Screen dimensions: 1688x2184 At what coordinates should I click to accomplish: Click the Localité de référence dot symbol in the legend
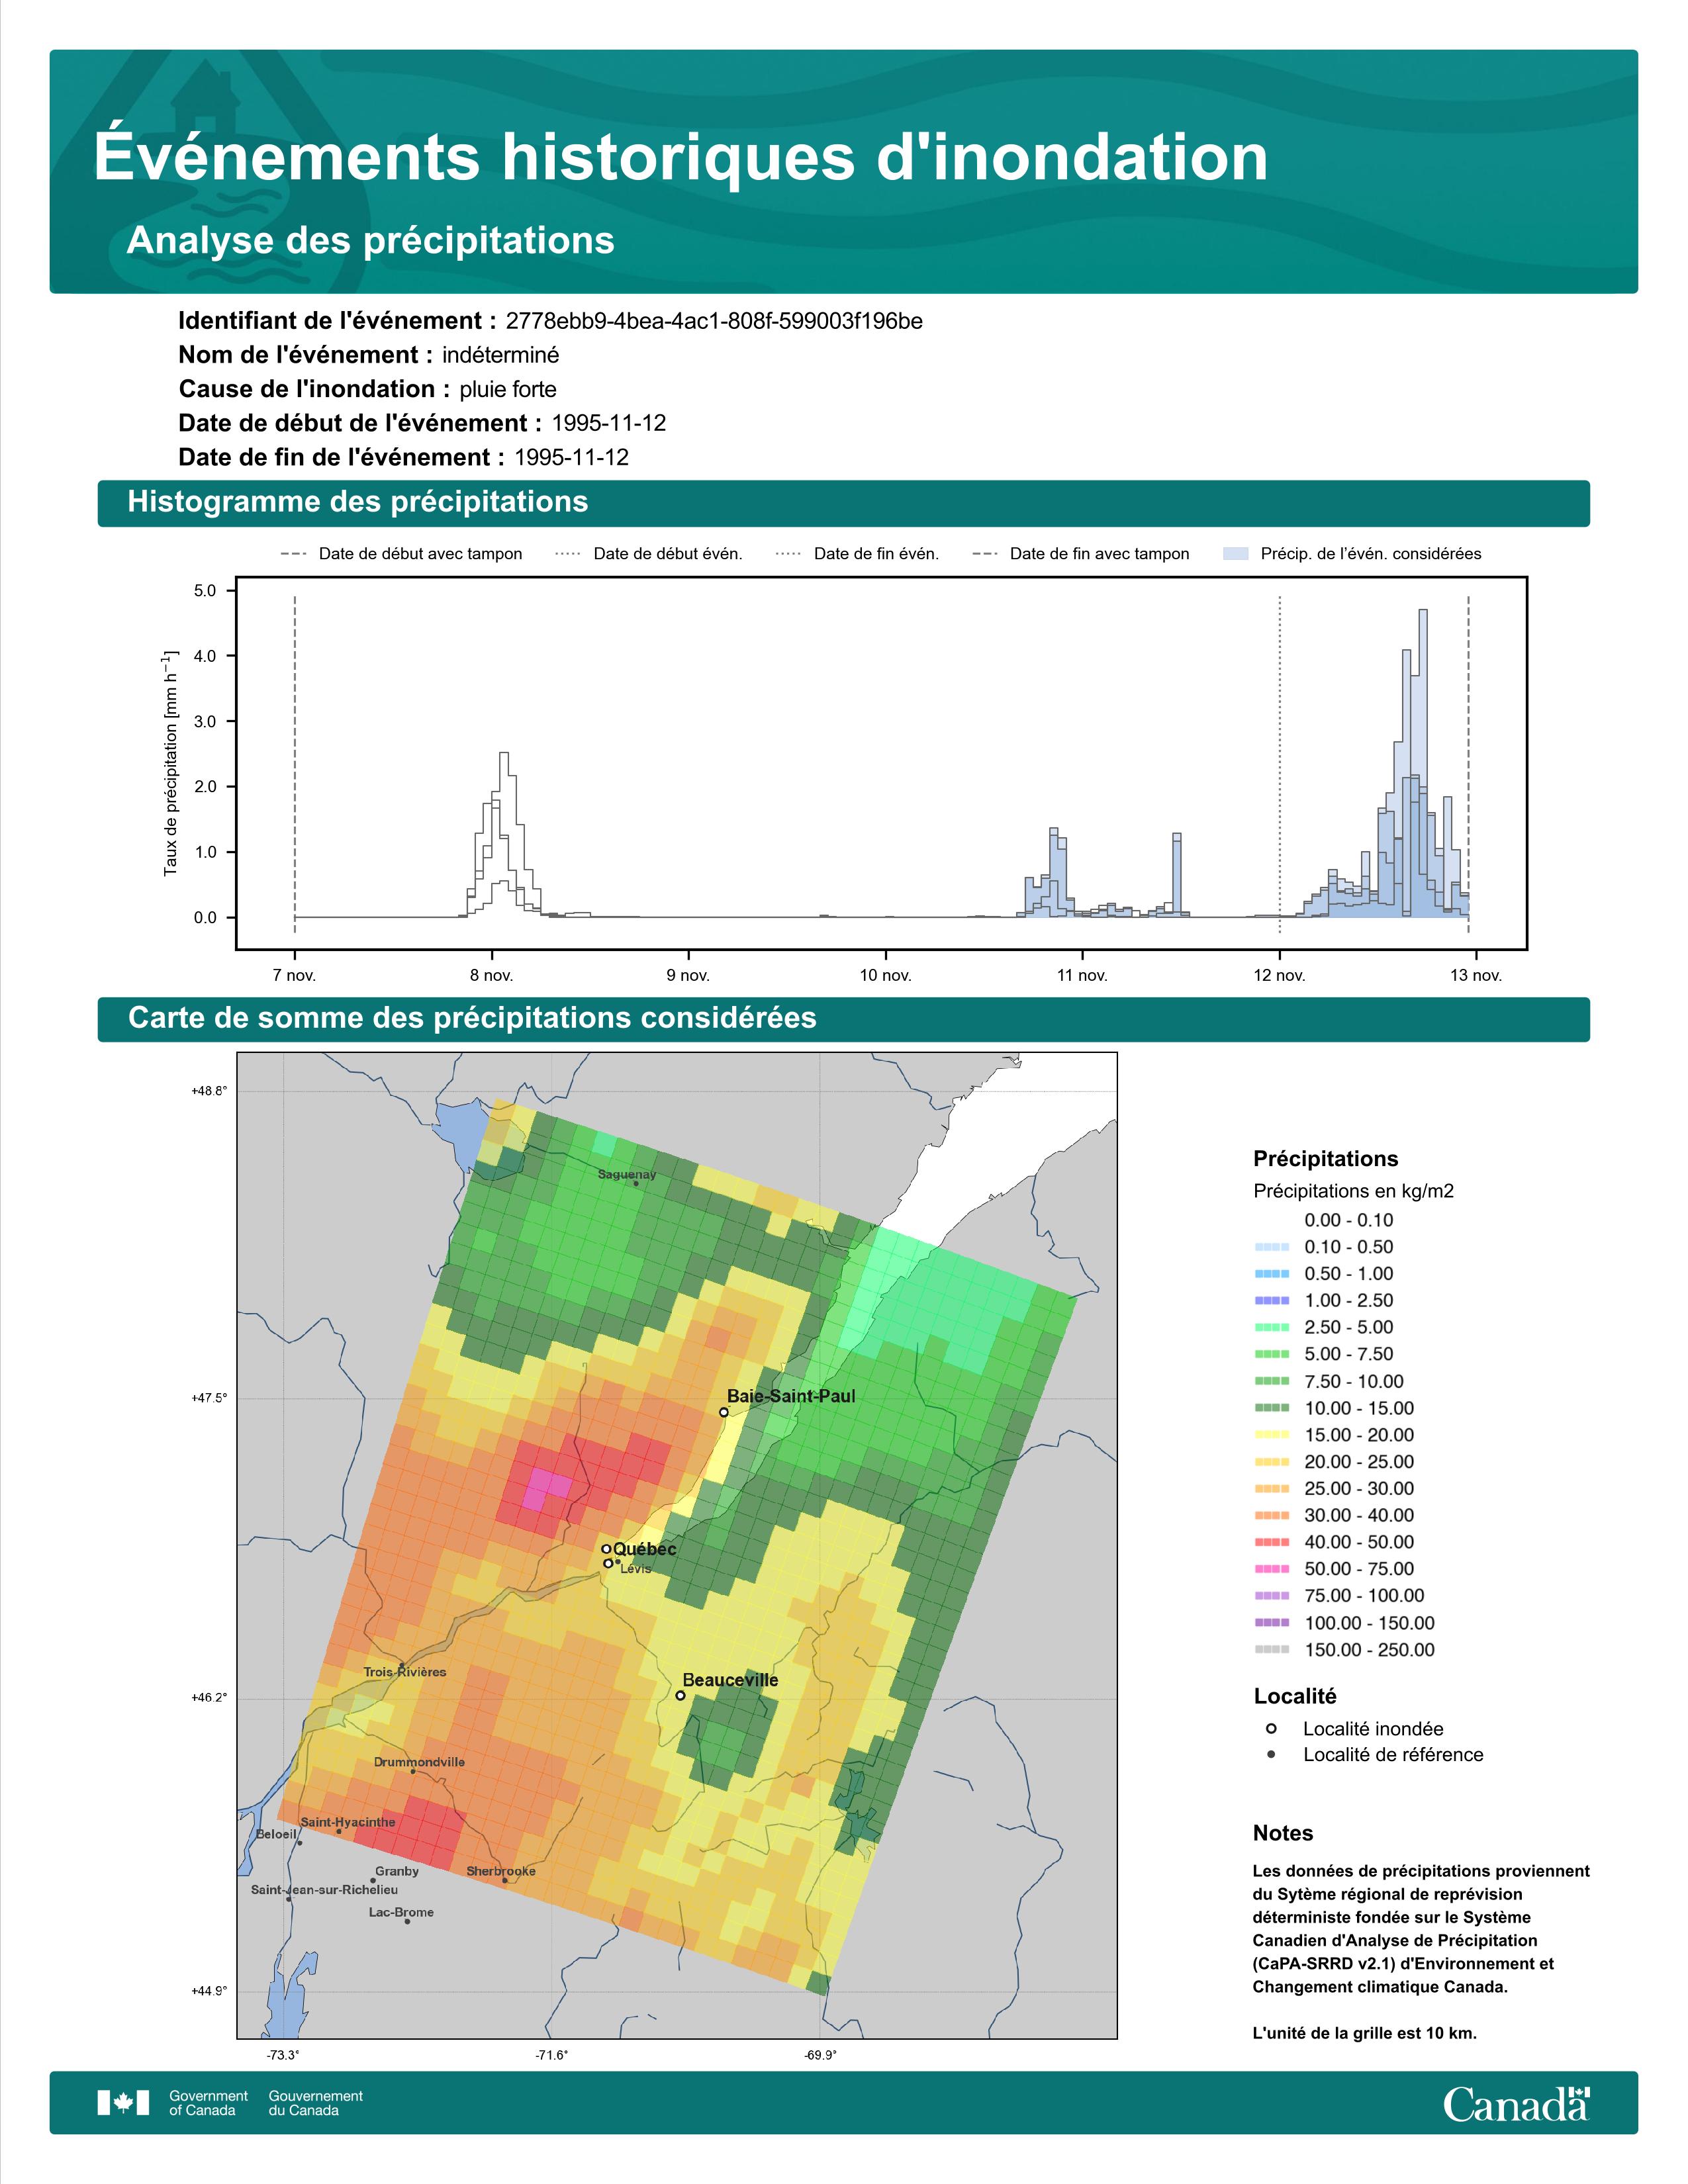pos(1271,1754)
